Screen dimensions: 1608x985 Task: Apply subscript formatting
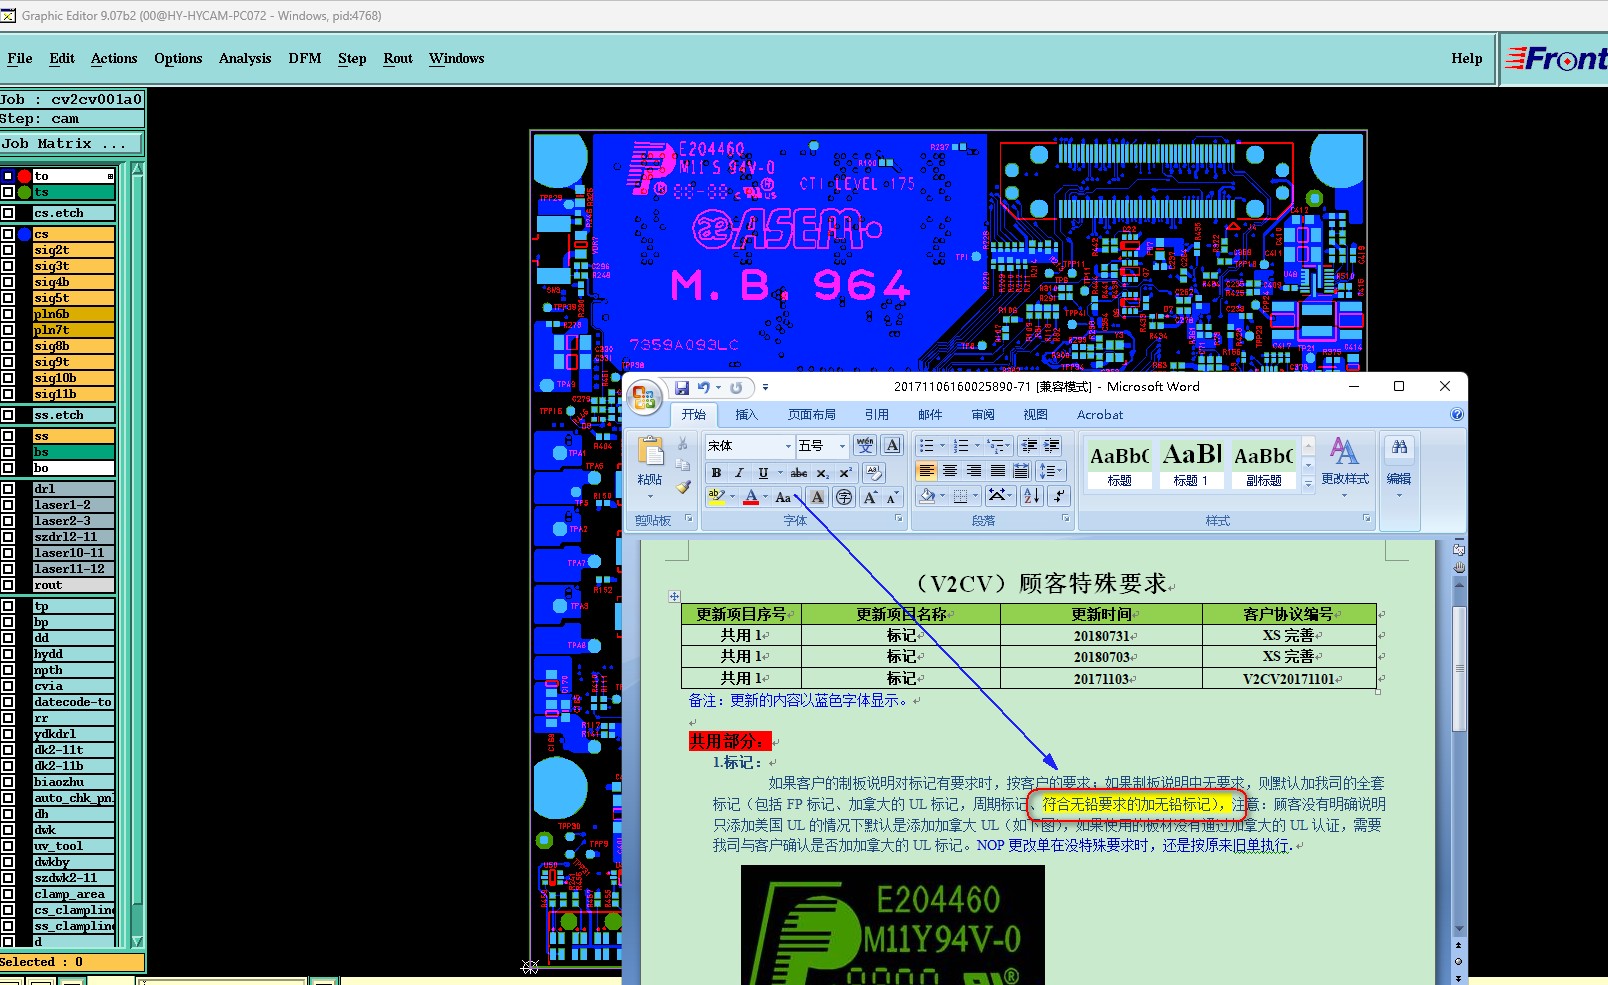[x=822, y=473]
